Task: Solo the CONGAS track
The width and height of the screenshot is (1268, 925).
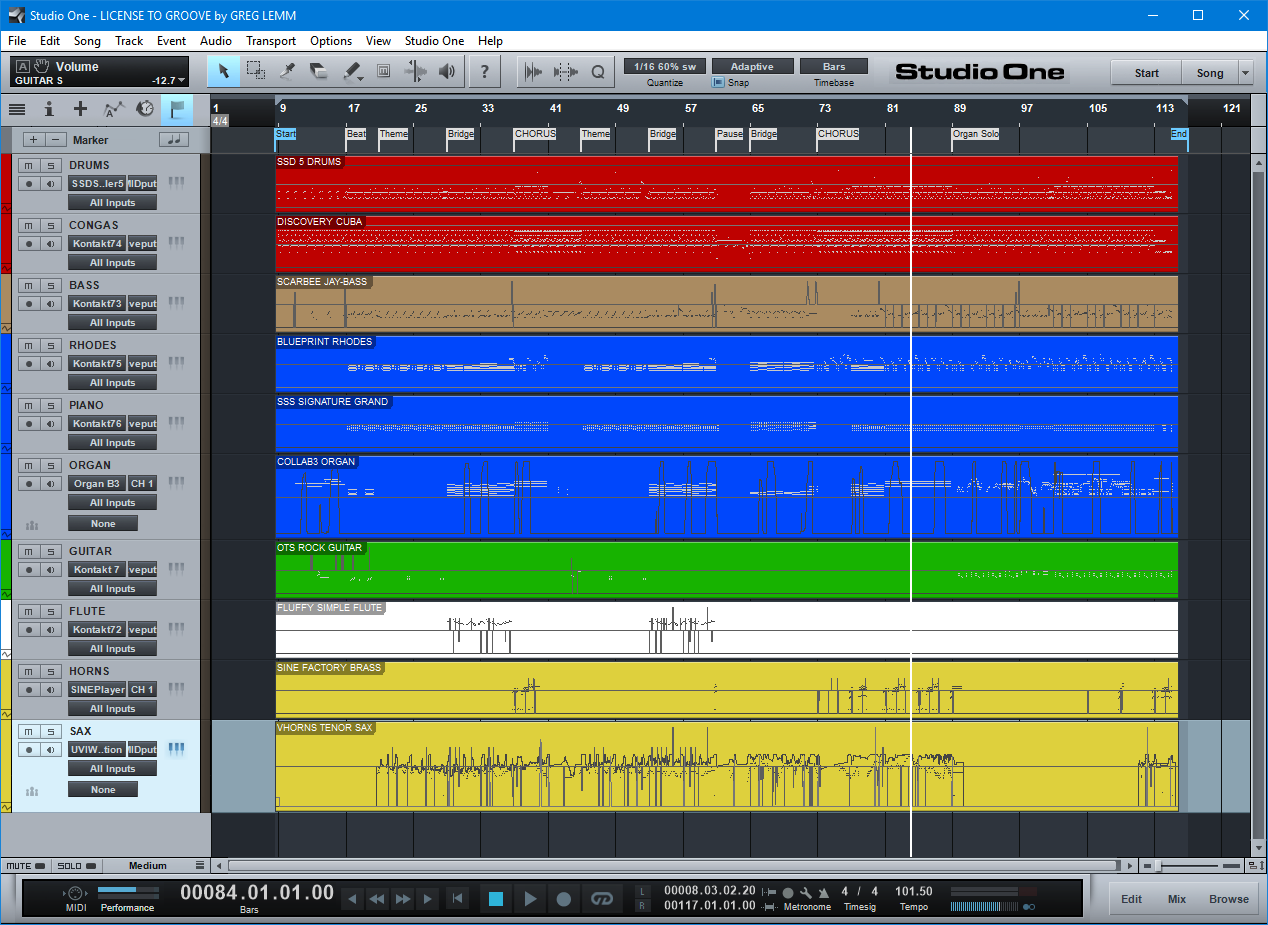Action: tap(50, 225)
